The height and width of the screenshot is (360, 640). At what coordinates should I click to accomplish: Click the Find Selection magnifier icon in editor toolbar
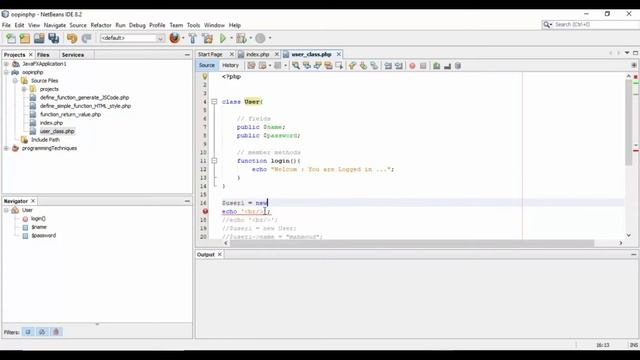[296, 66]
